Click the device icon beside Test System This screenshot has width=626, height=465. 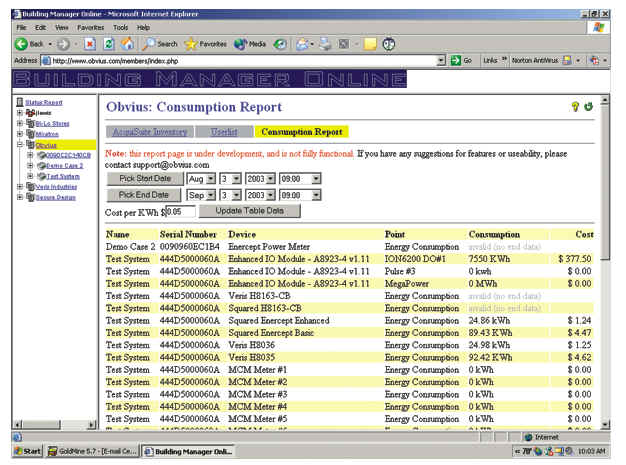41,176
